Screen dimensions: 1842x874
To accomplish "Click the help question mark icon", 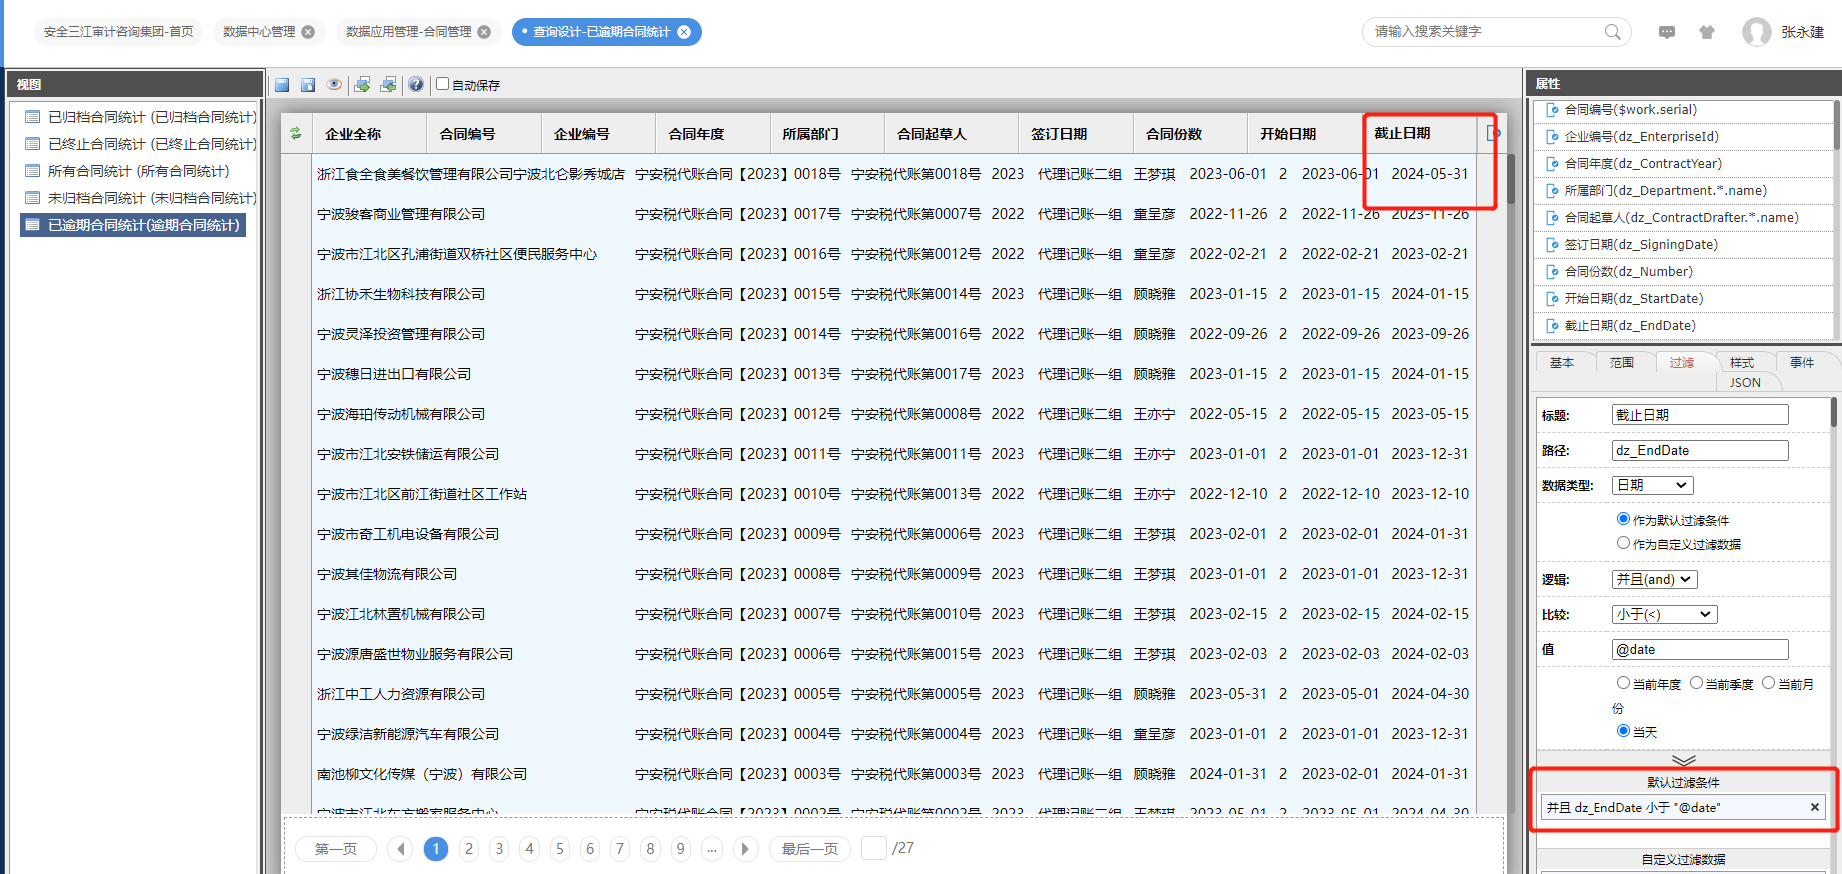I will tap(416, 85).
